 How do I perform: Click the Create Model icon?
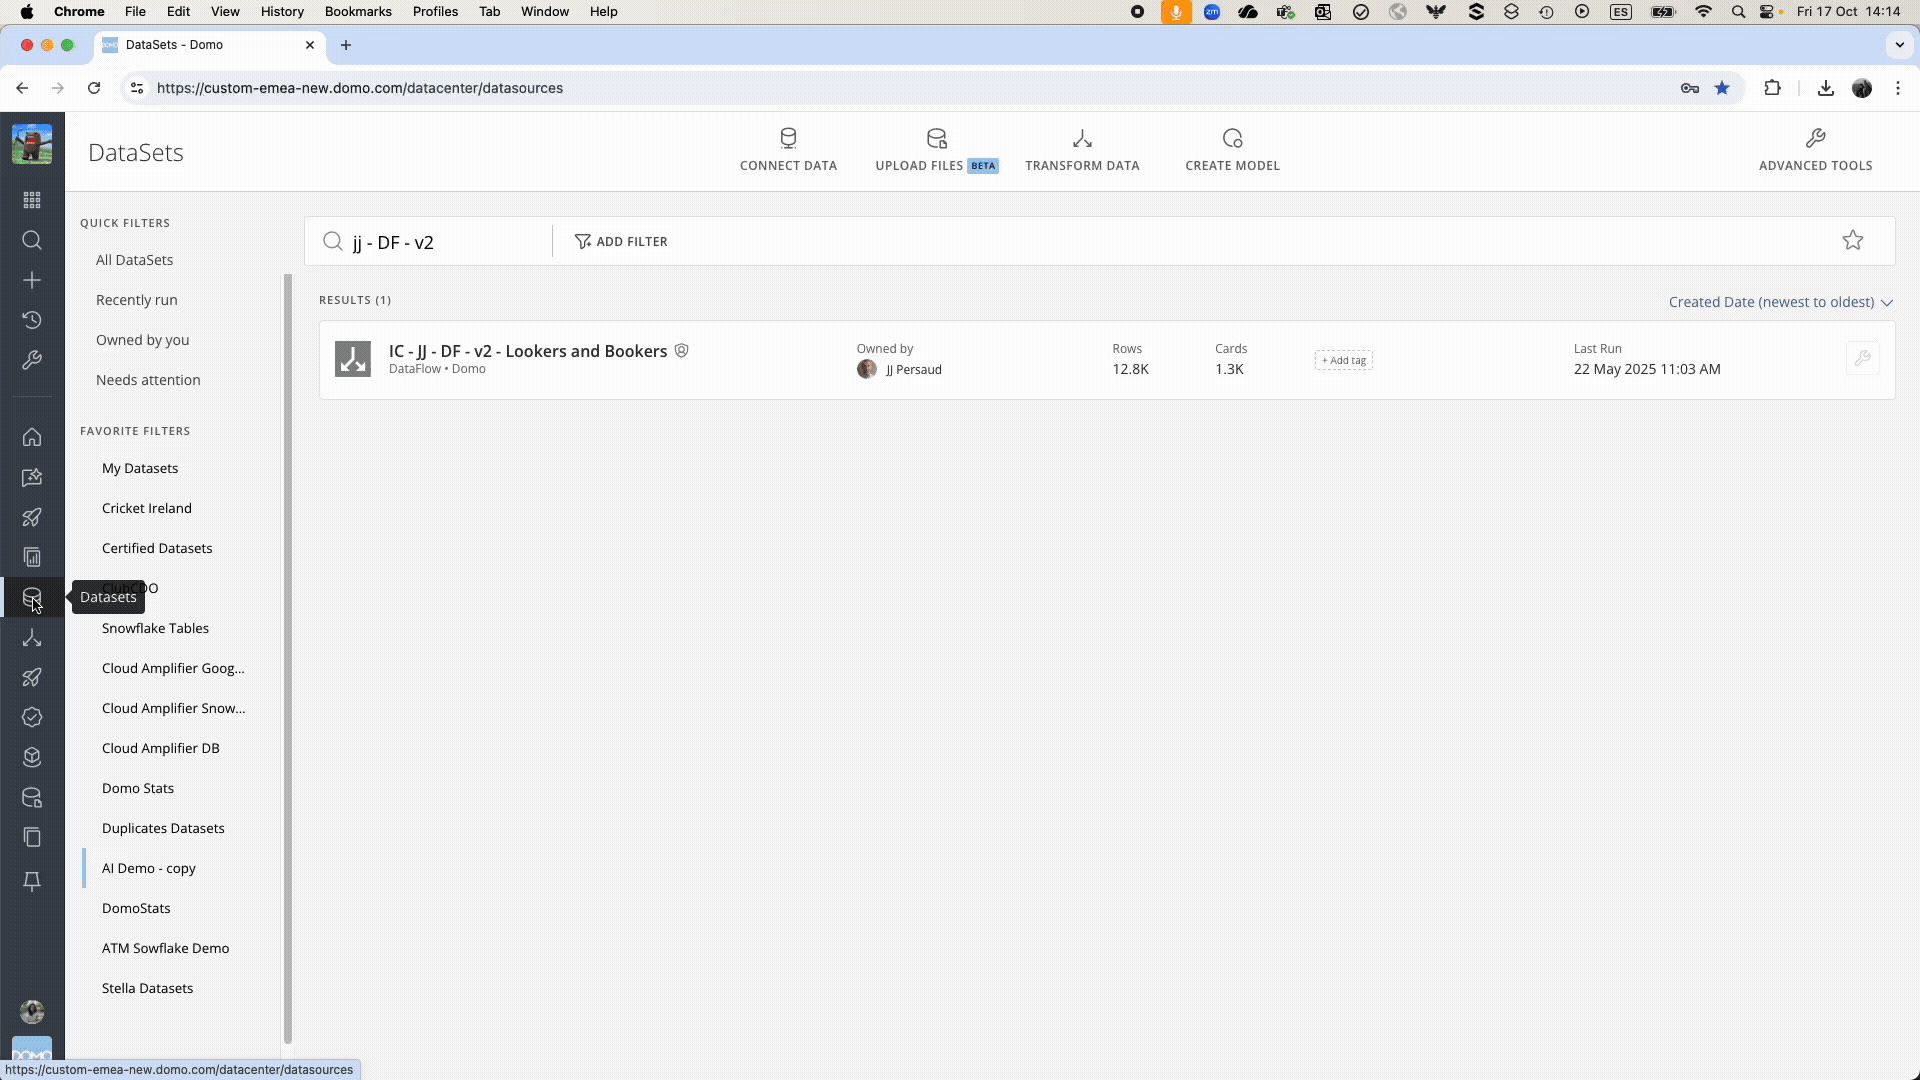click(x=1232, y=139)
